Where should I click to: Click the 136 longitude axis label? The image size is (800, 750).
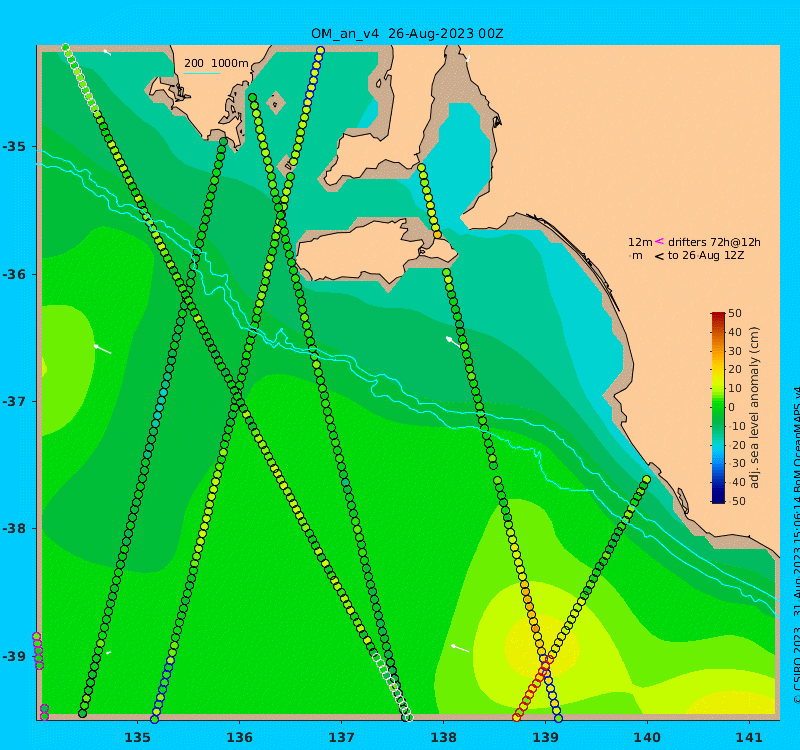[239, 737]
